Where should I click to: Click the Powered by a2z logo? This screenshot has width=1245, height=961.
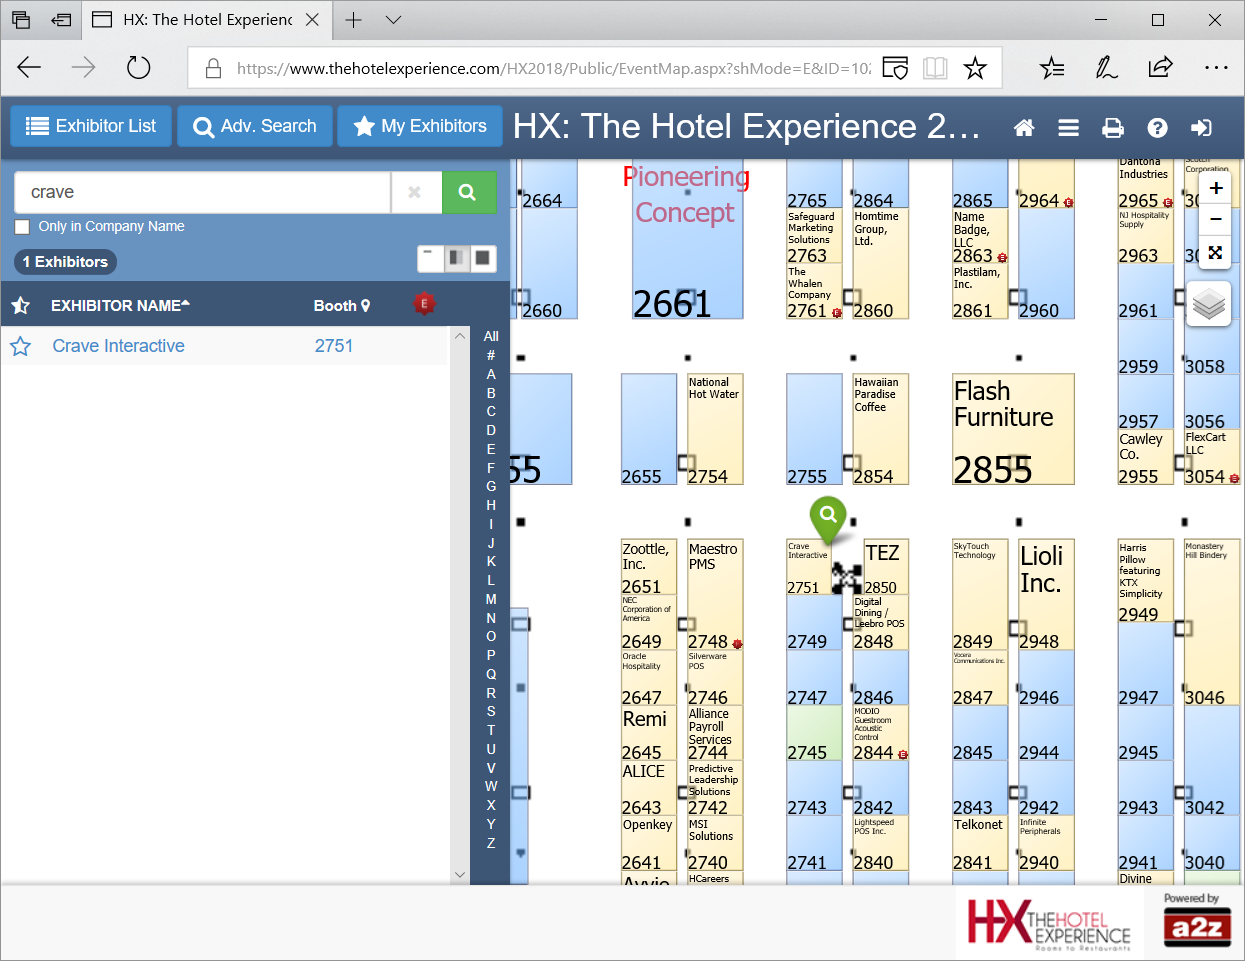pyautogui.click(x=1197, y=920)
